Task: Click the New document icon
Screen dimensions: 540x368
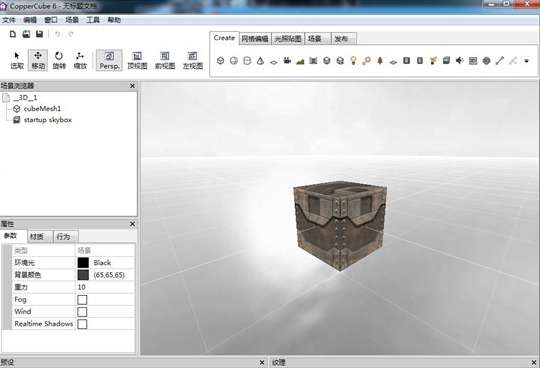Action: pyautogui.click(x=13, y=34)
